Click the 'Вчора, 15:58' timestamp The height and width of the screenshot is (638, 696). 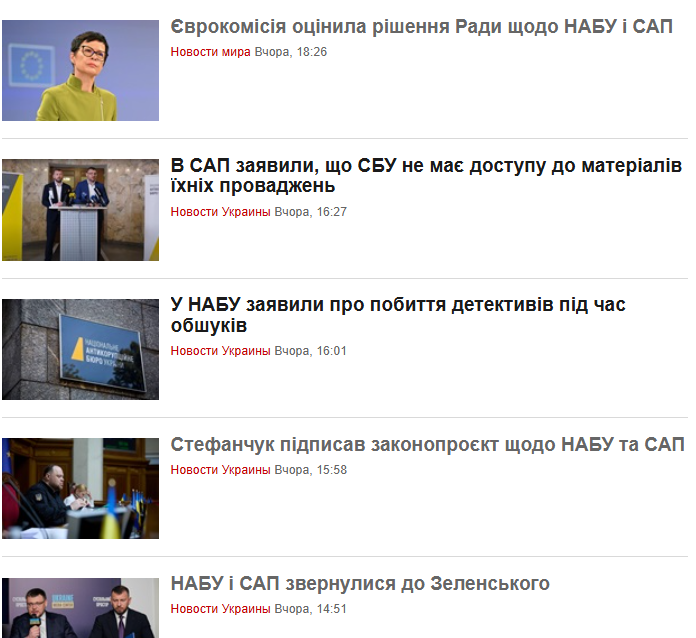click(x=310, y=470)
